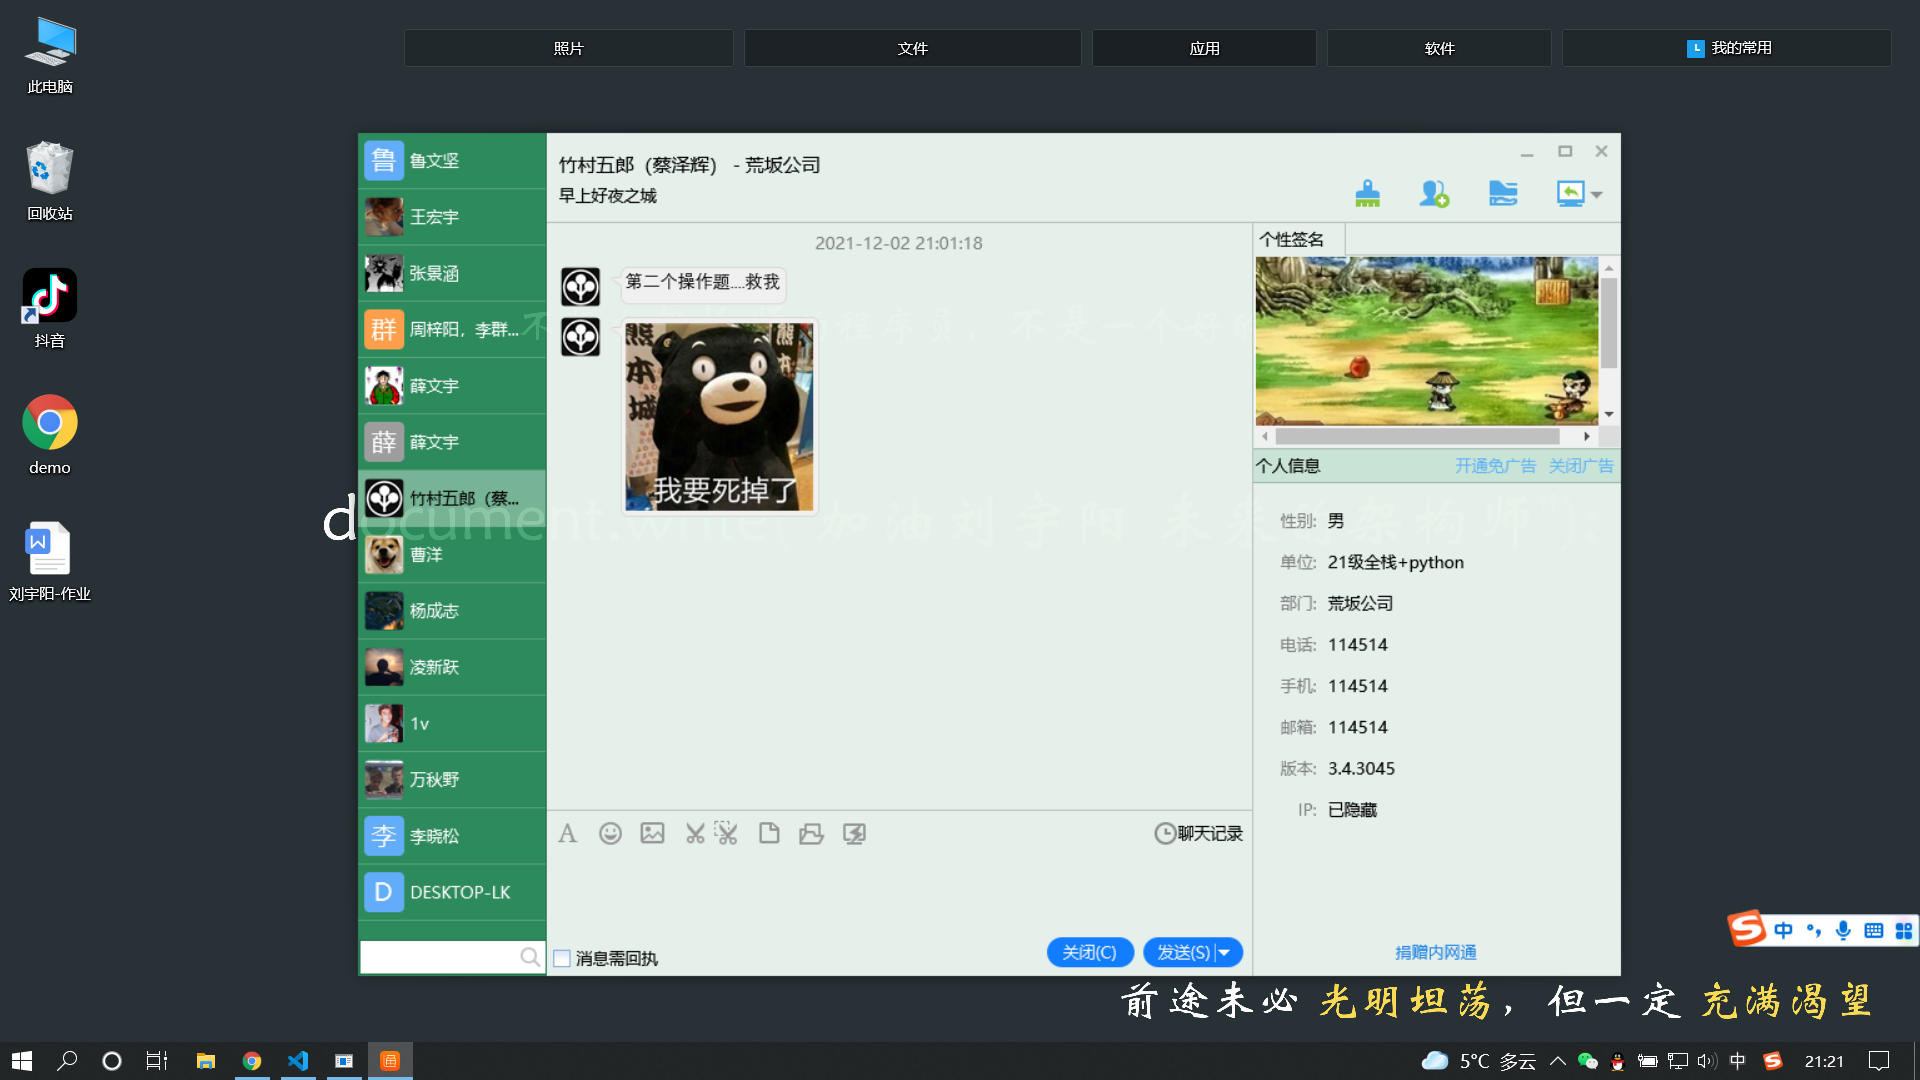Open the shared folder icon in header

(x=1503, y=193)
